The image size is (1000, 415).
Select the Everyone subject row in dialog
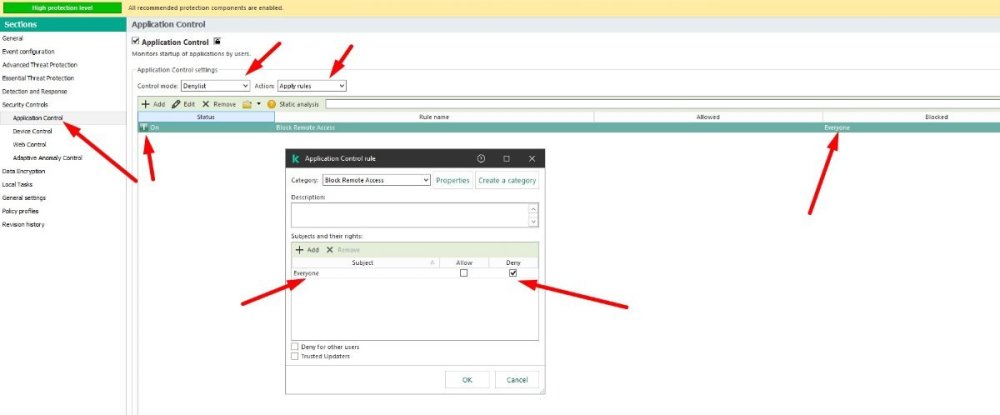(x=415, y=273)
